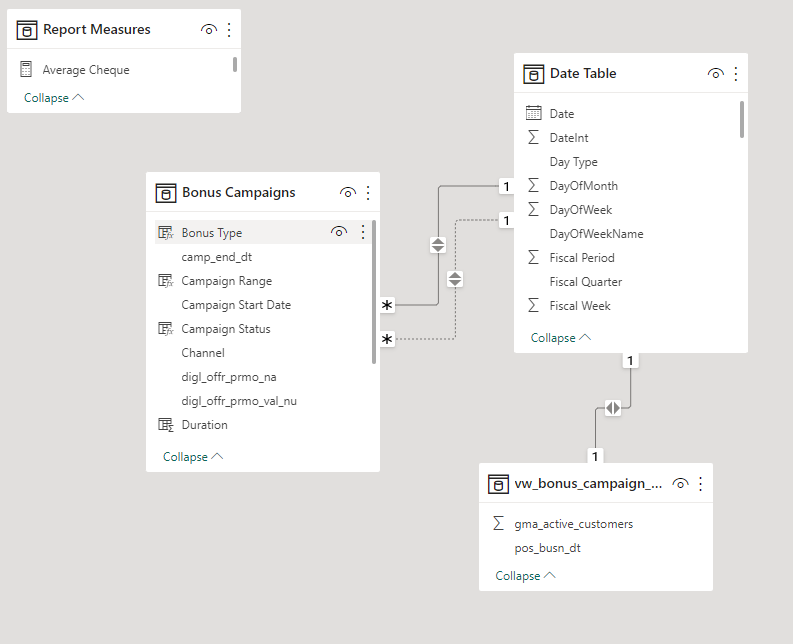Image resolution: width=793 pixels, height=644 pixels.
Task: Select the inactive dotted relationship direction icon
Action: (455, 279)
